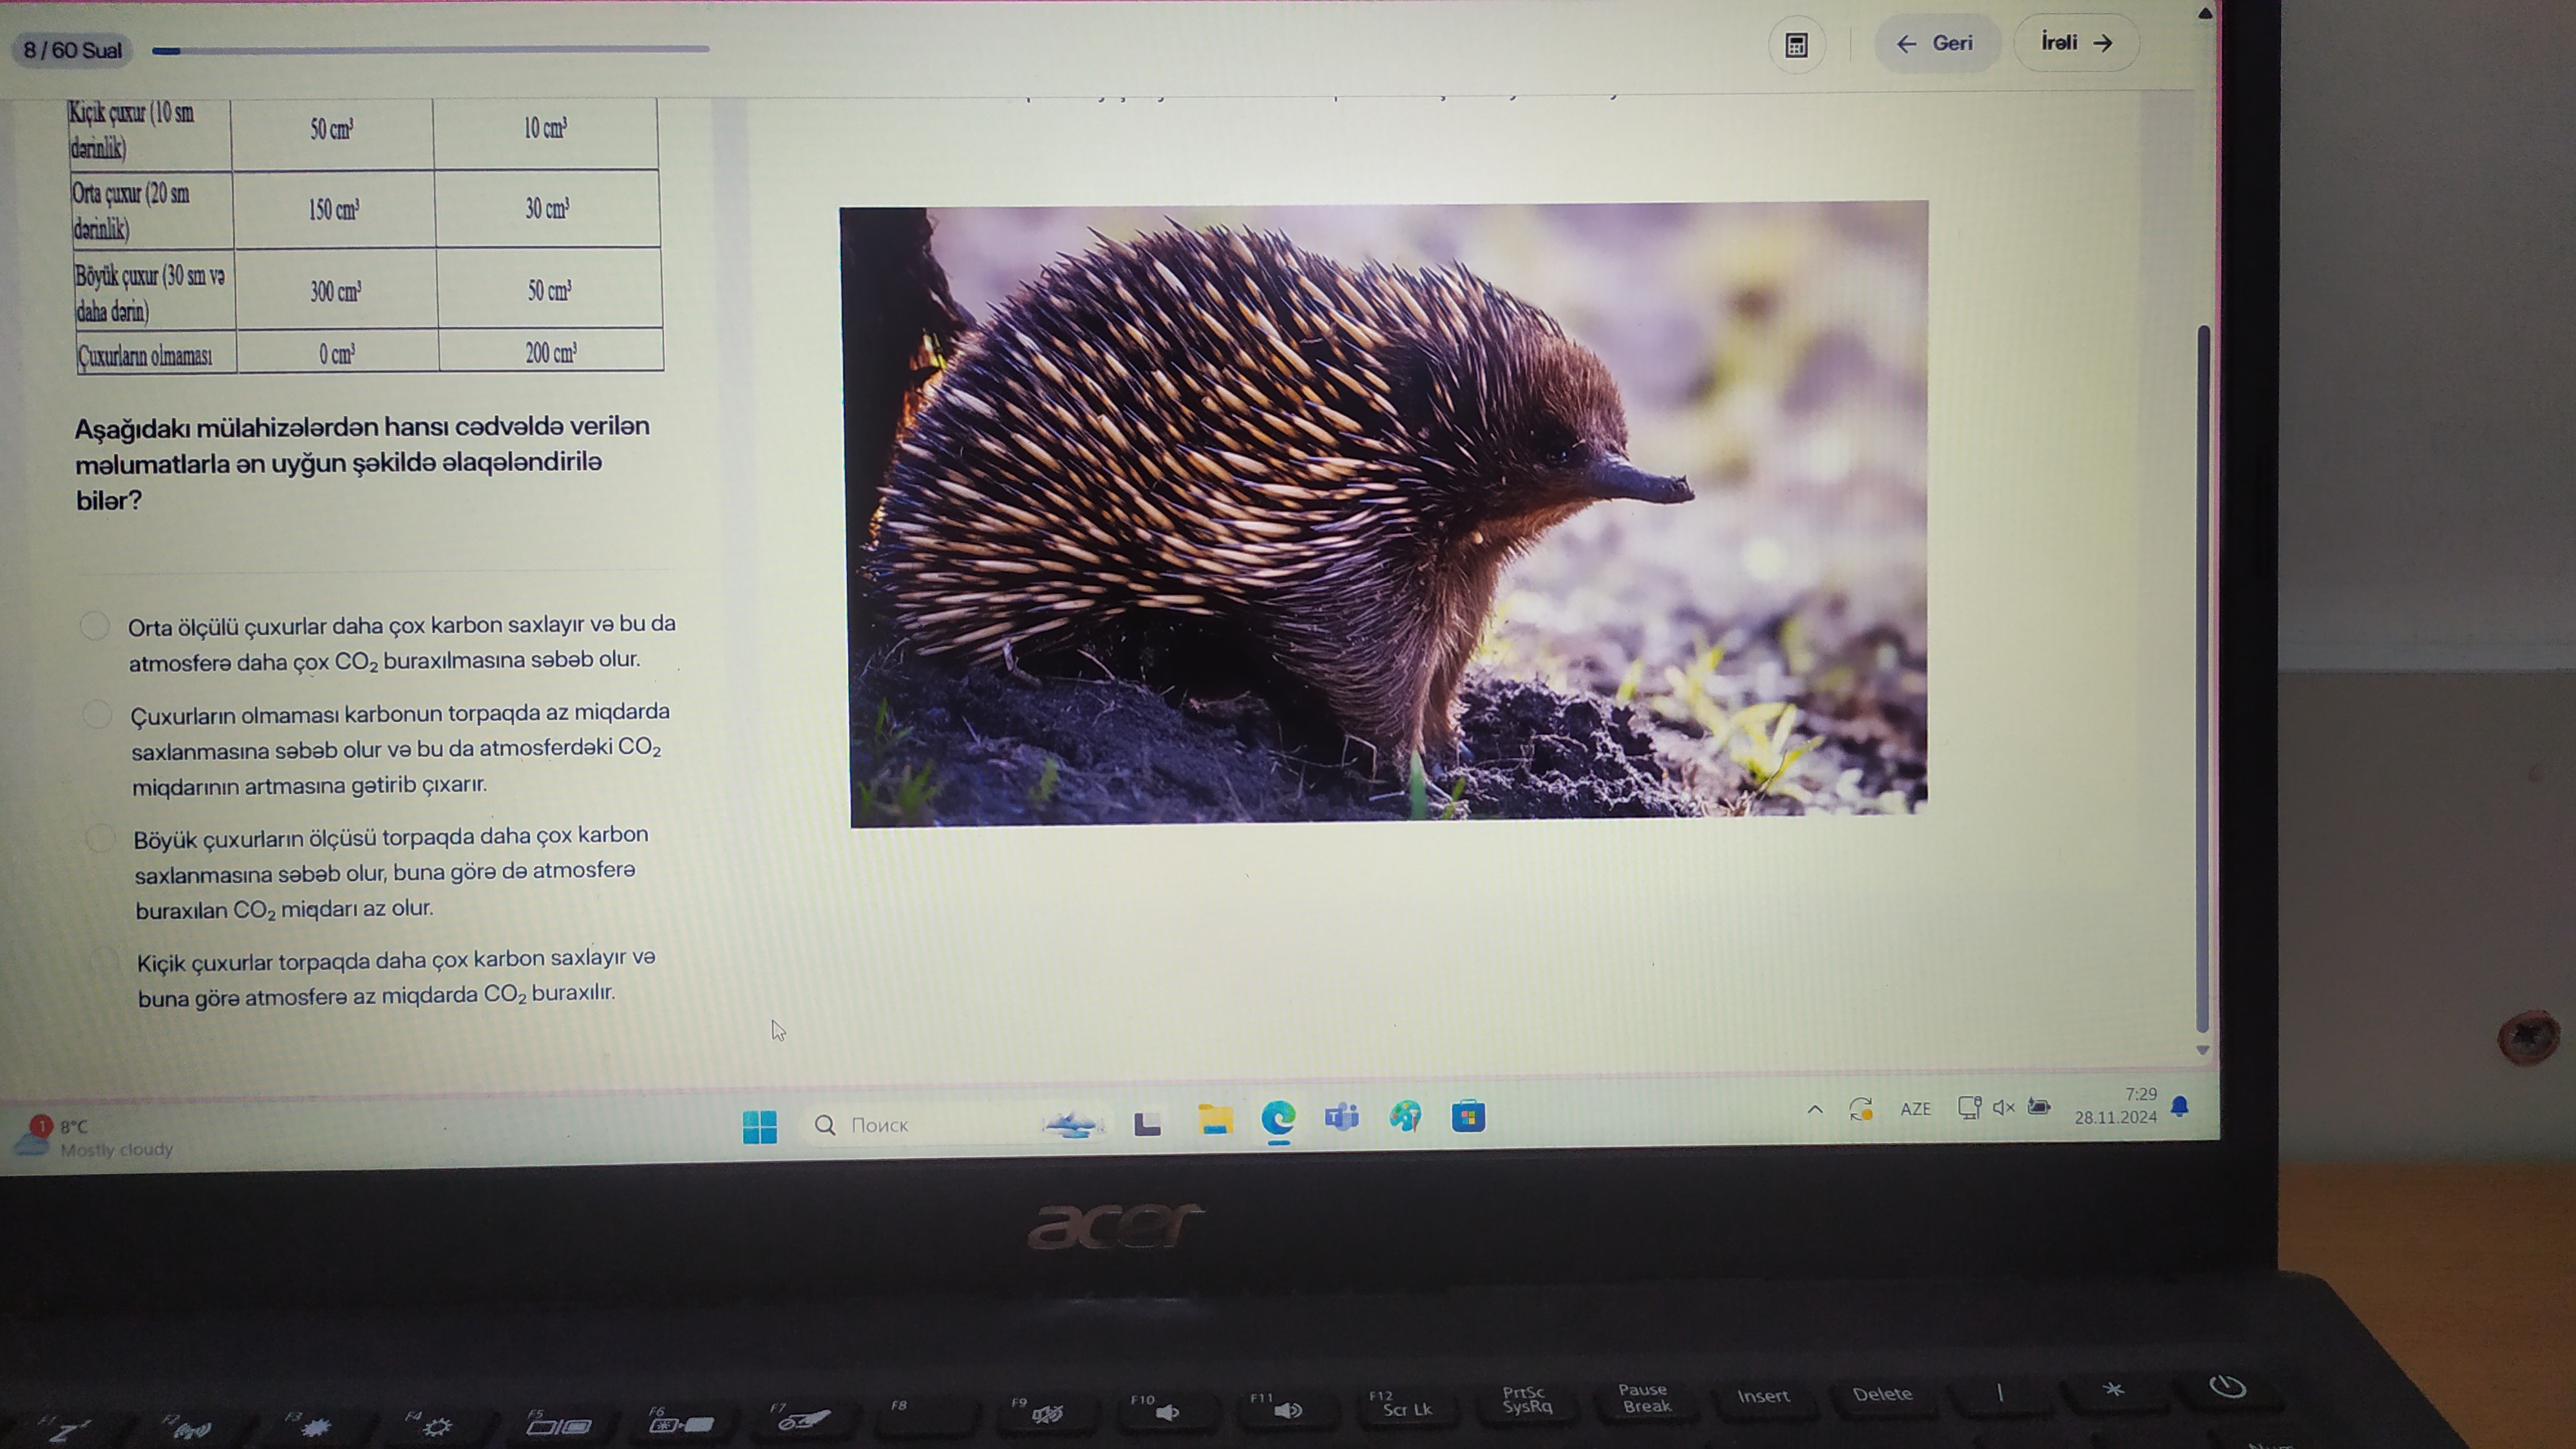
Task: Select answer starting "Böyük çuxurların ölçüsü"
Action: 100,837
